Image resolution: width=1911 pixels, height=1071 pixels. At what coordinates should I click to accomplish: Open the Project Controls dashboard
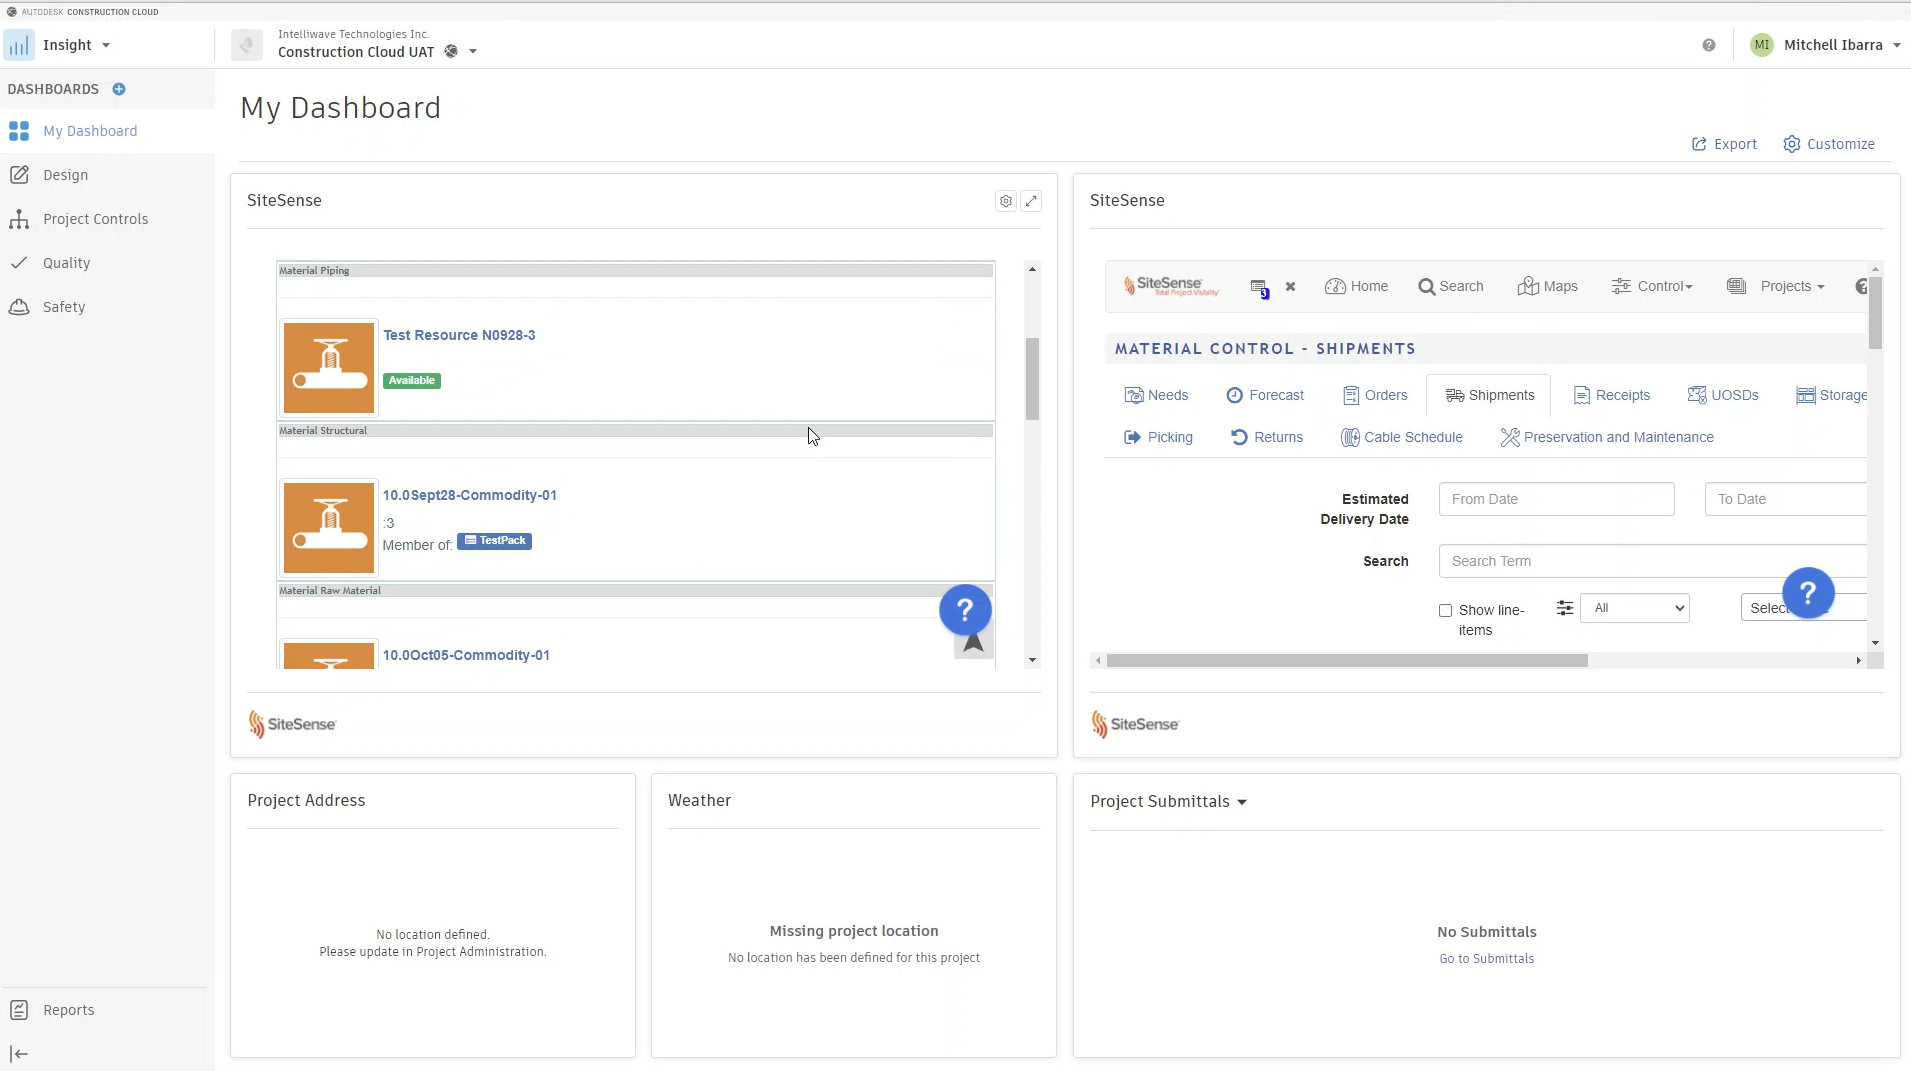point(107,219)
